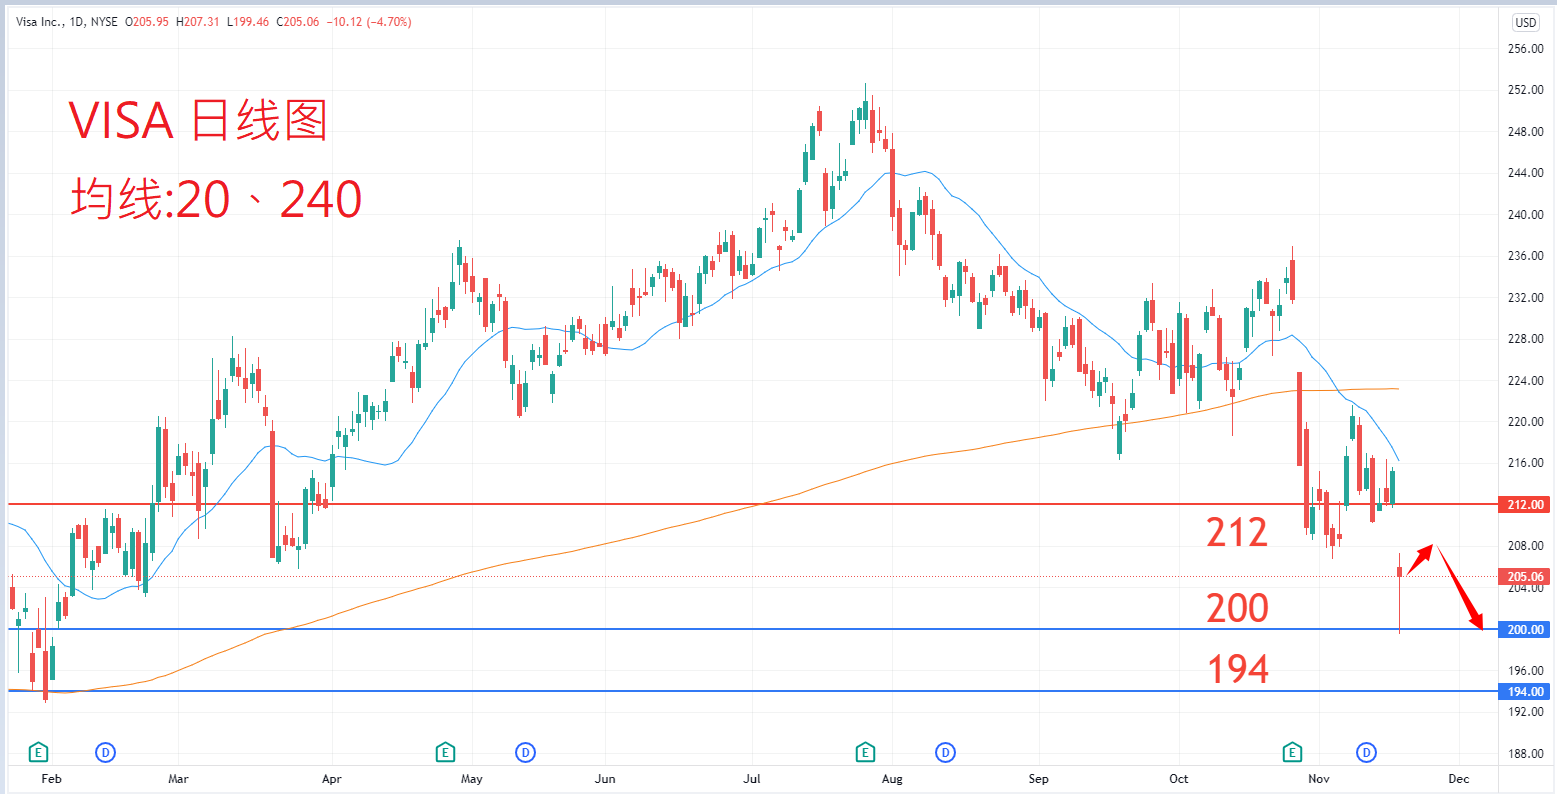Click the dividend D marker in February

tap(105, 751)
